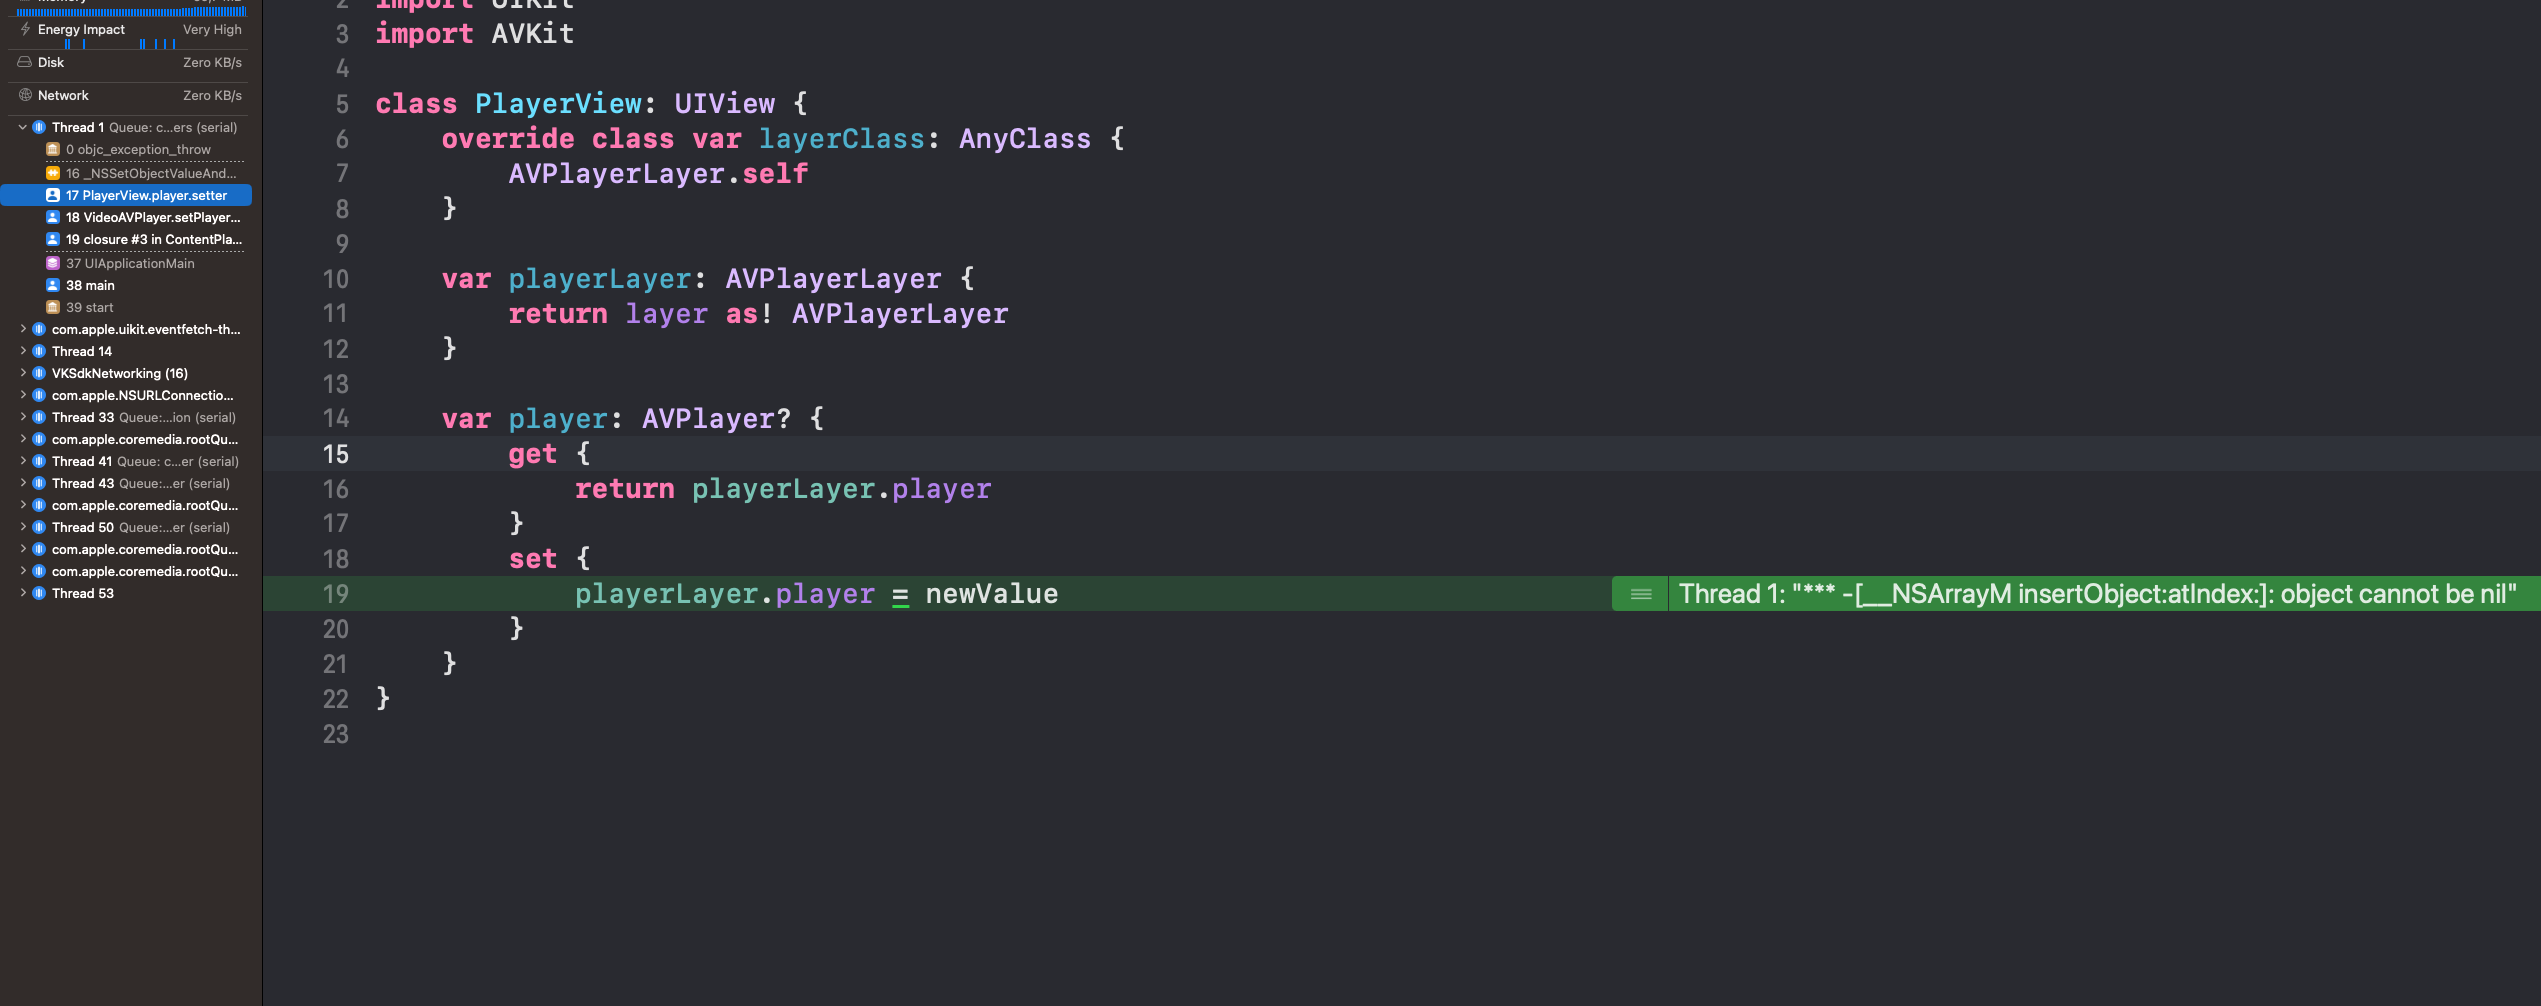Select frame 17 PlayerView.player.setter
This screenshot has width=2541, height=1006.
(126, 195)
